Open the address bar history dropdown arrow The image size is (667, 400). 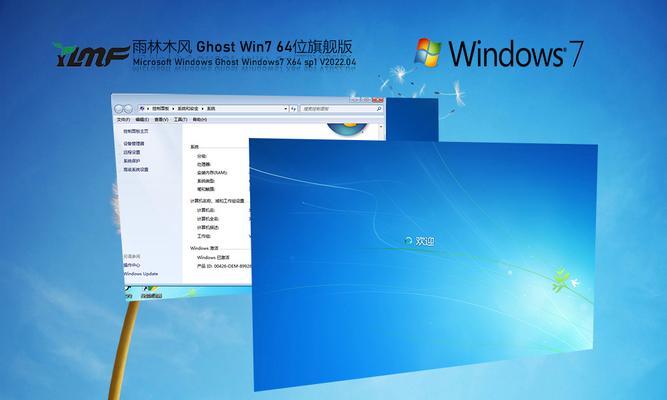click(285, 109)
